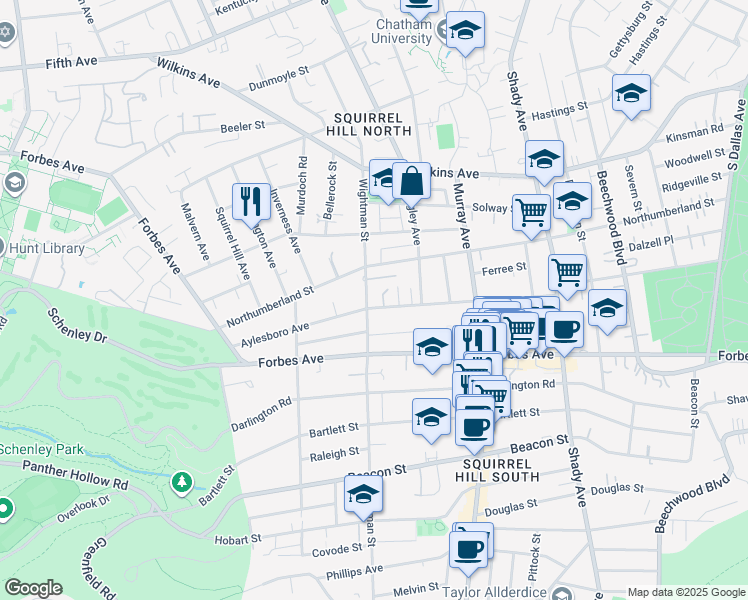Click the Schenley Park label
This screenshot has height=600, width=748.
pos(42,449)
